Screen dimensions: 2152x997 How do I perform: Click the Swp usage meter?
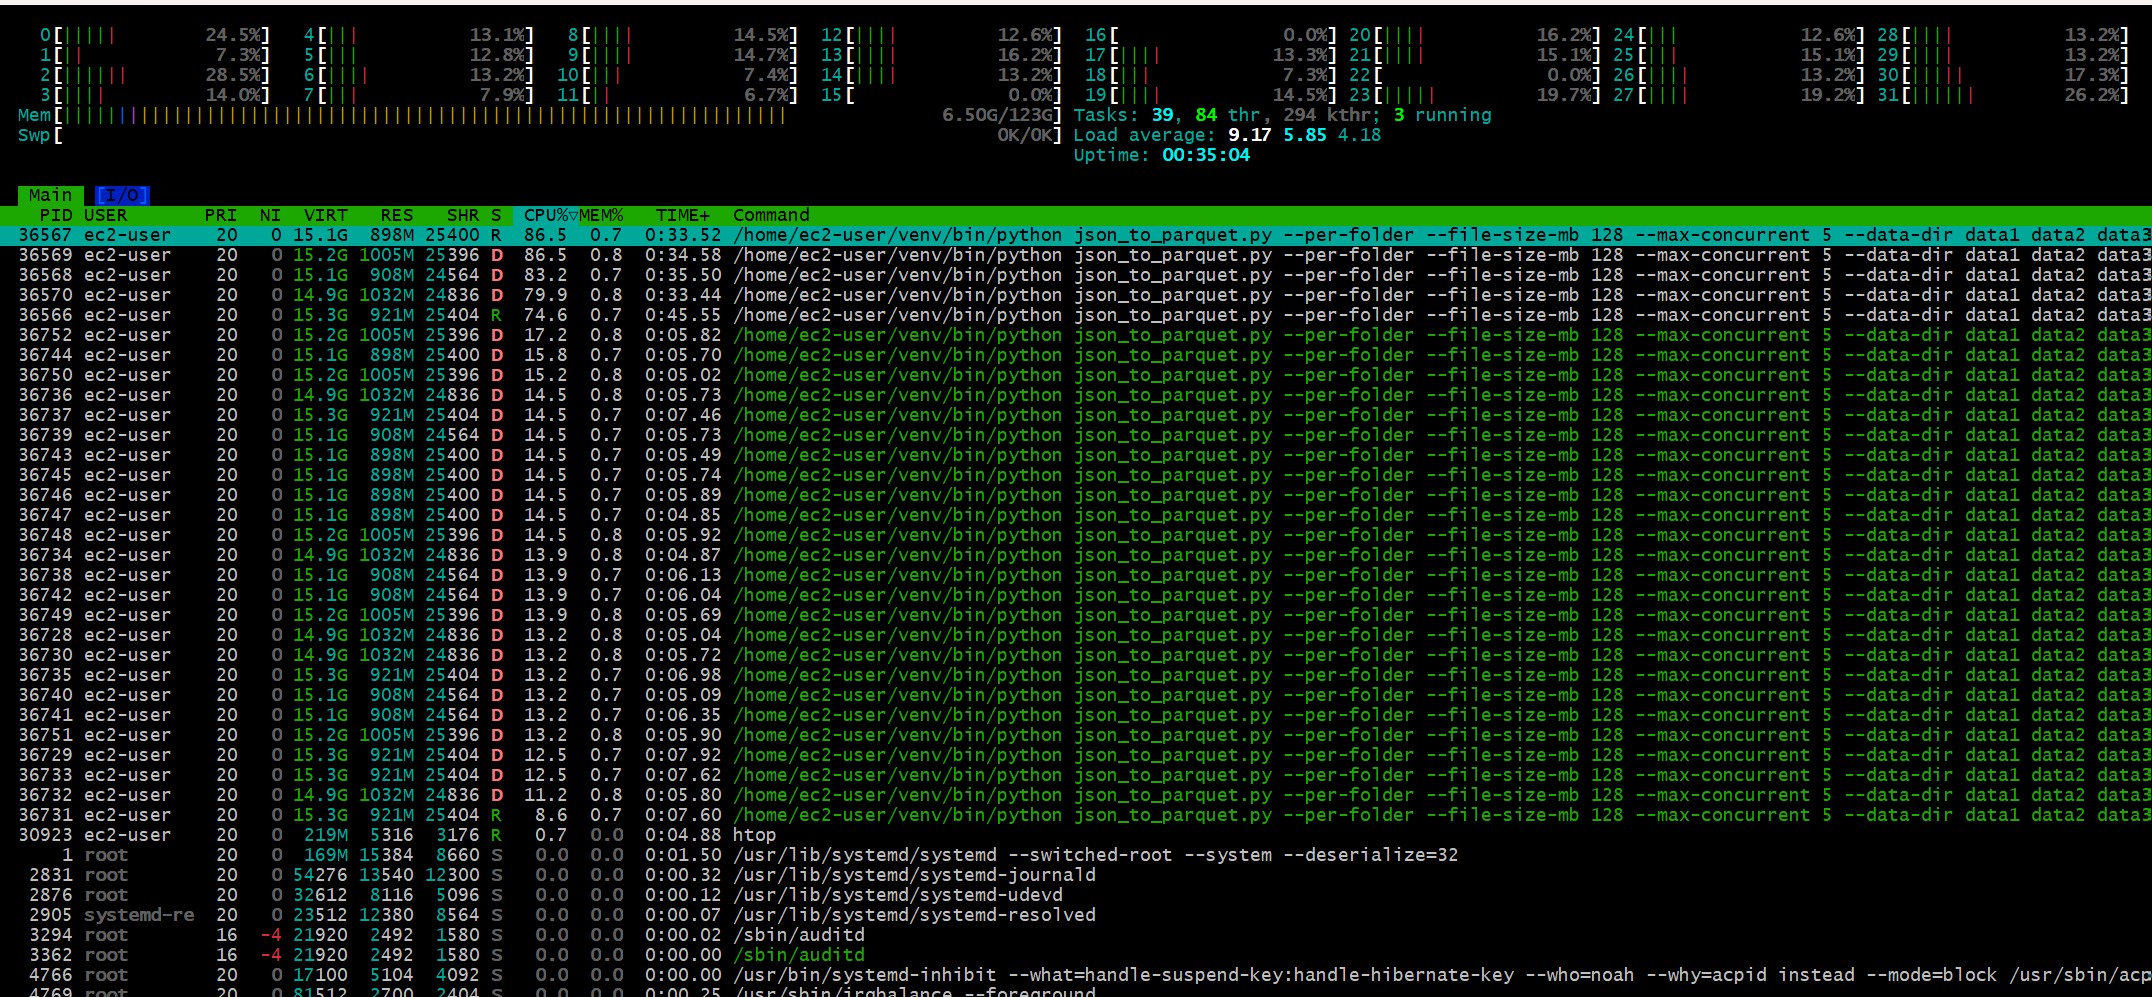point(540,135)
